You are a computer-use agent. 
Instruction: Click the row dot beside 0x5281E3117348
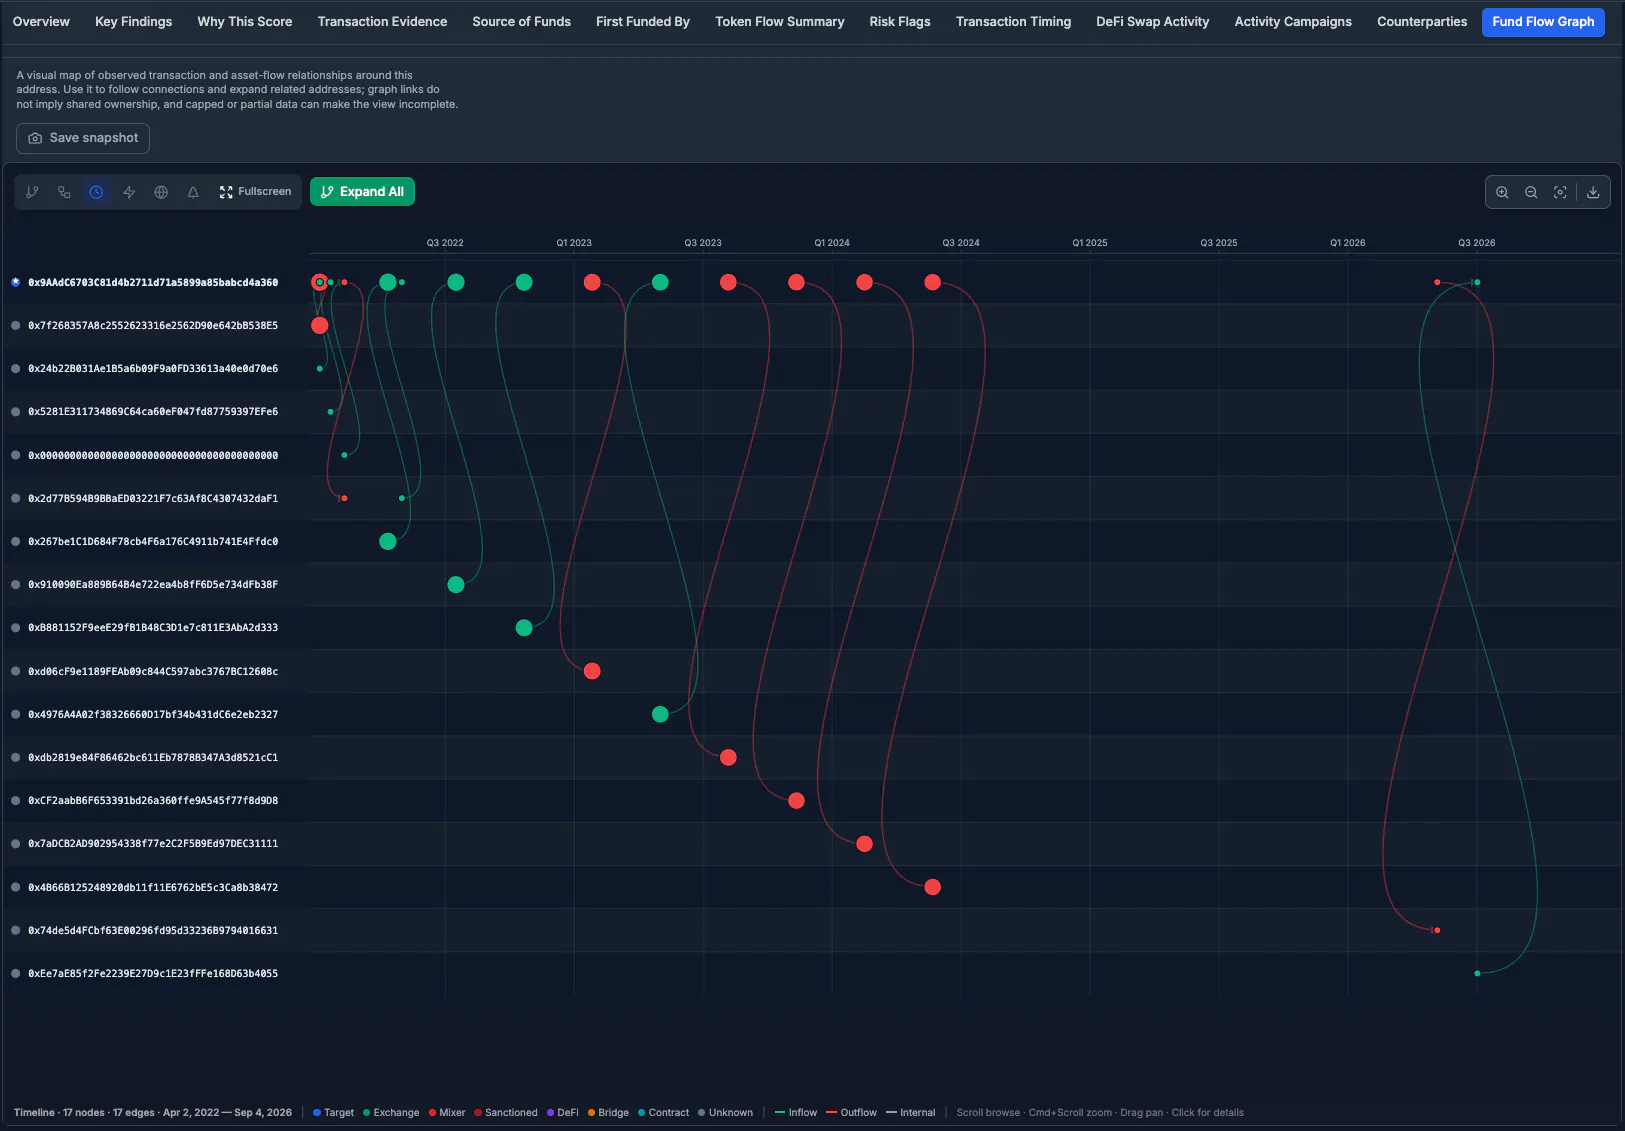click(x=16, y=412)
